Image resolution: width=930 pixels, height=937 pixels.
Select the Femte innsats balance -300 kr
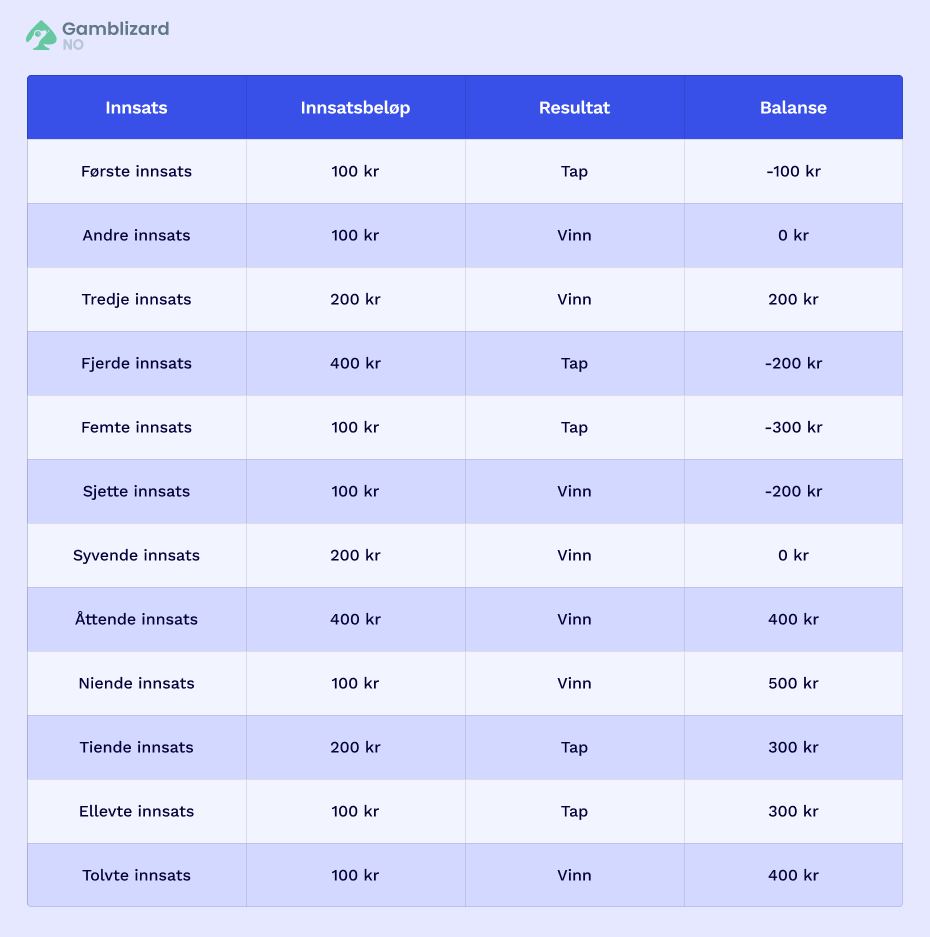[x=793, y=427]
